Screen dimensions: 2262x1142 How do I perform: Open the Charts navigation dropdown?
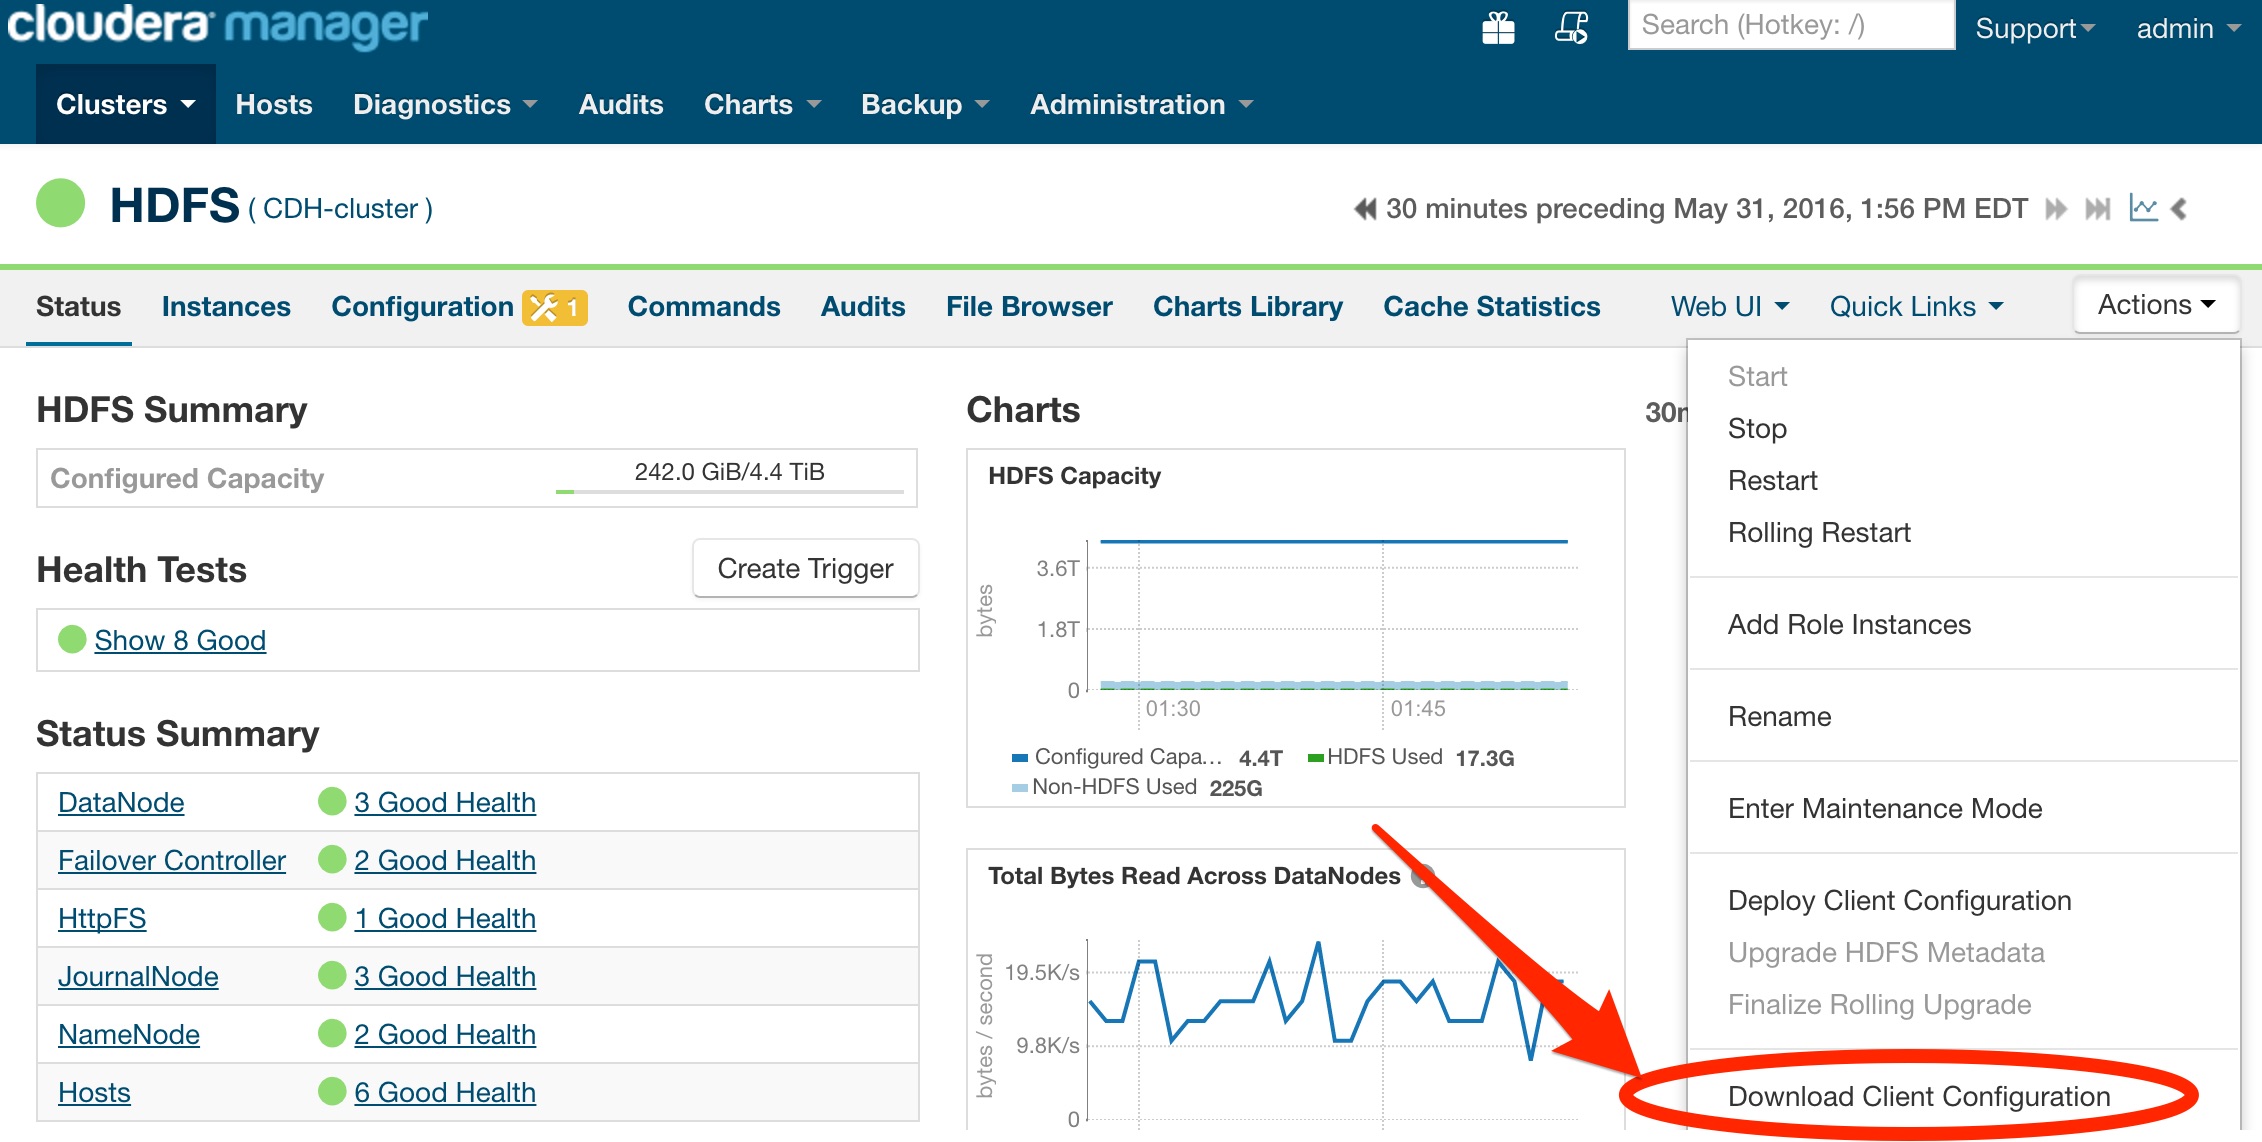click(x=762, y=104)
